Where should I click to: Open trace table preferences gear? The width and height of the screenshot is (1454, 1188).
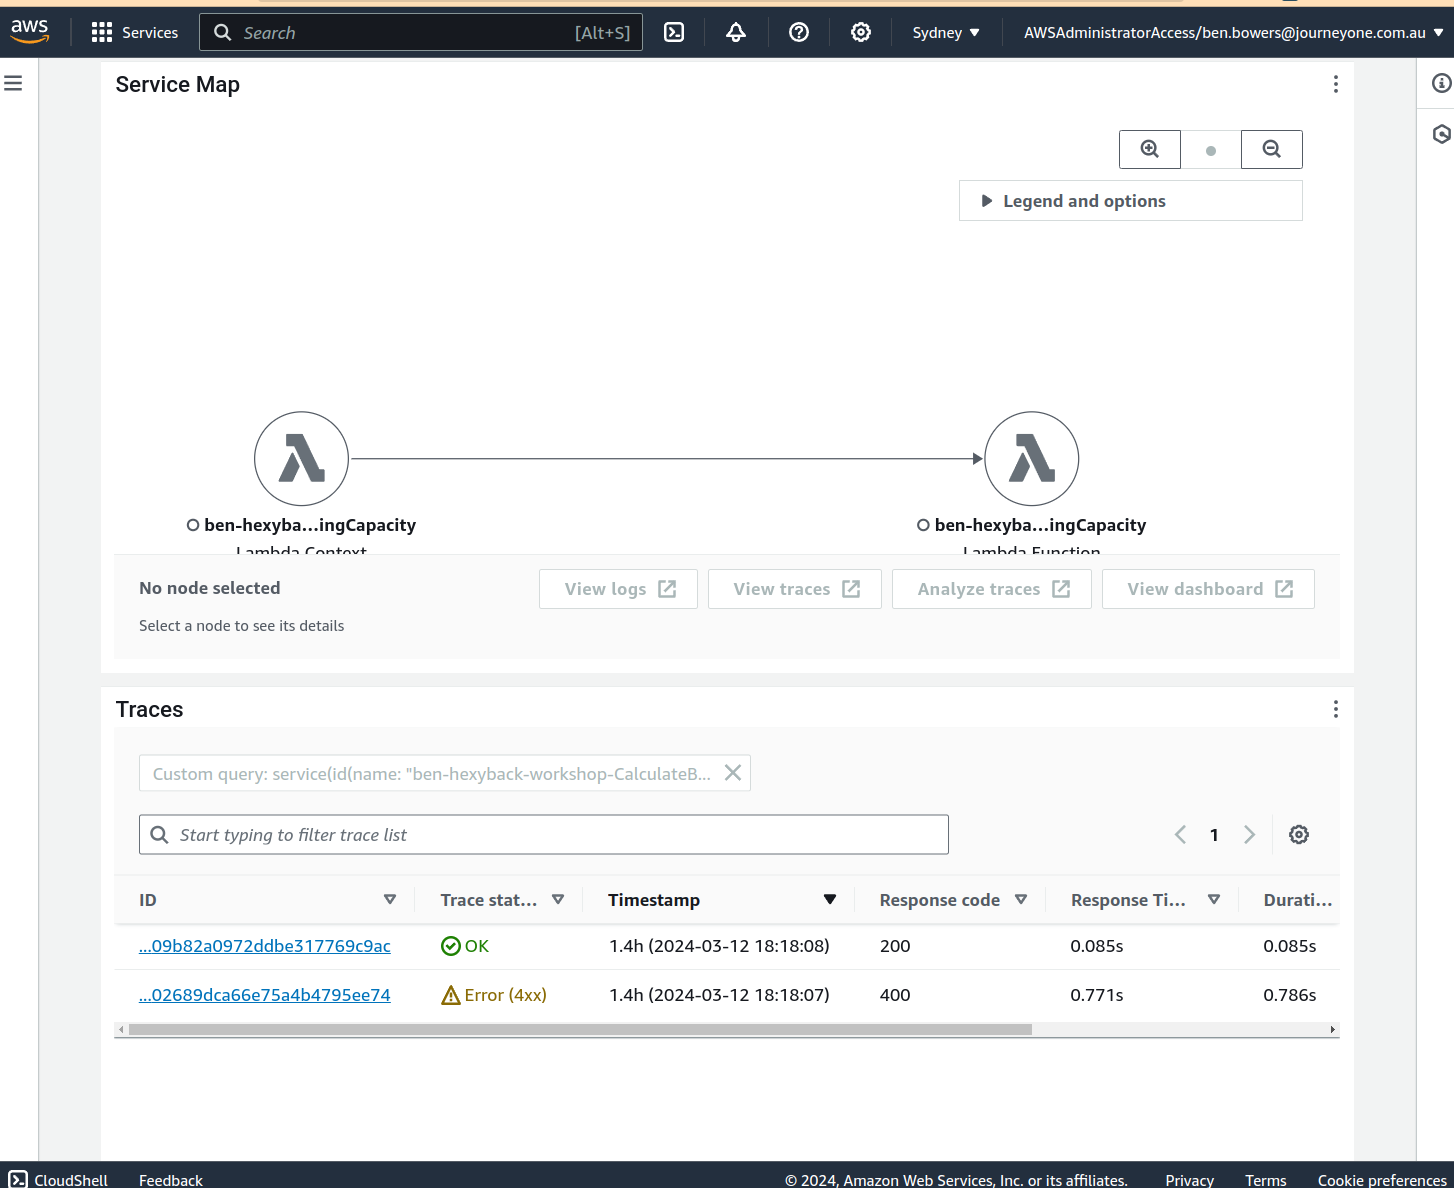pyautogui.click(x=1299, y=835)
